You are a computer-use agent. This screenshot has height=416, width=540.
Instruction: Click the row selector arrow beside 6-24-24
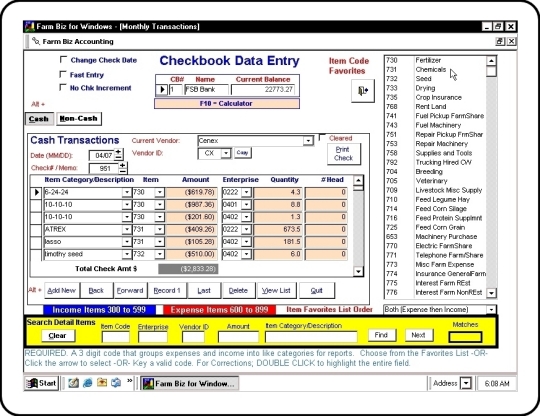click(36, 192)
